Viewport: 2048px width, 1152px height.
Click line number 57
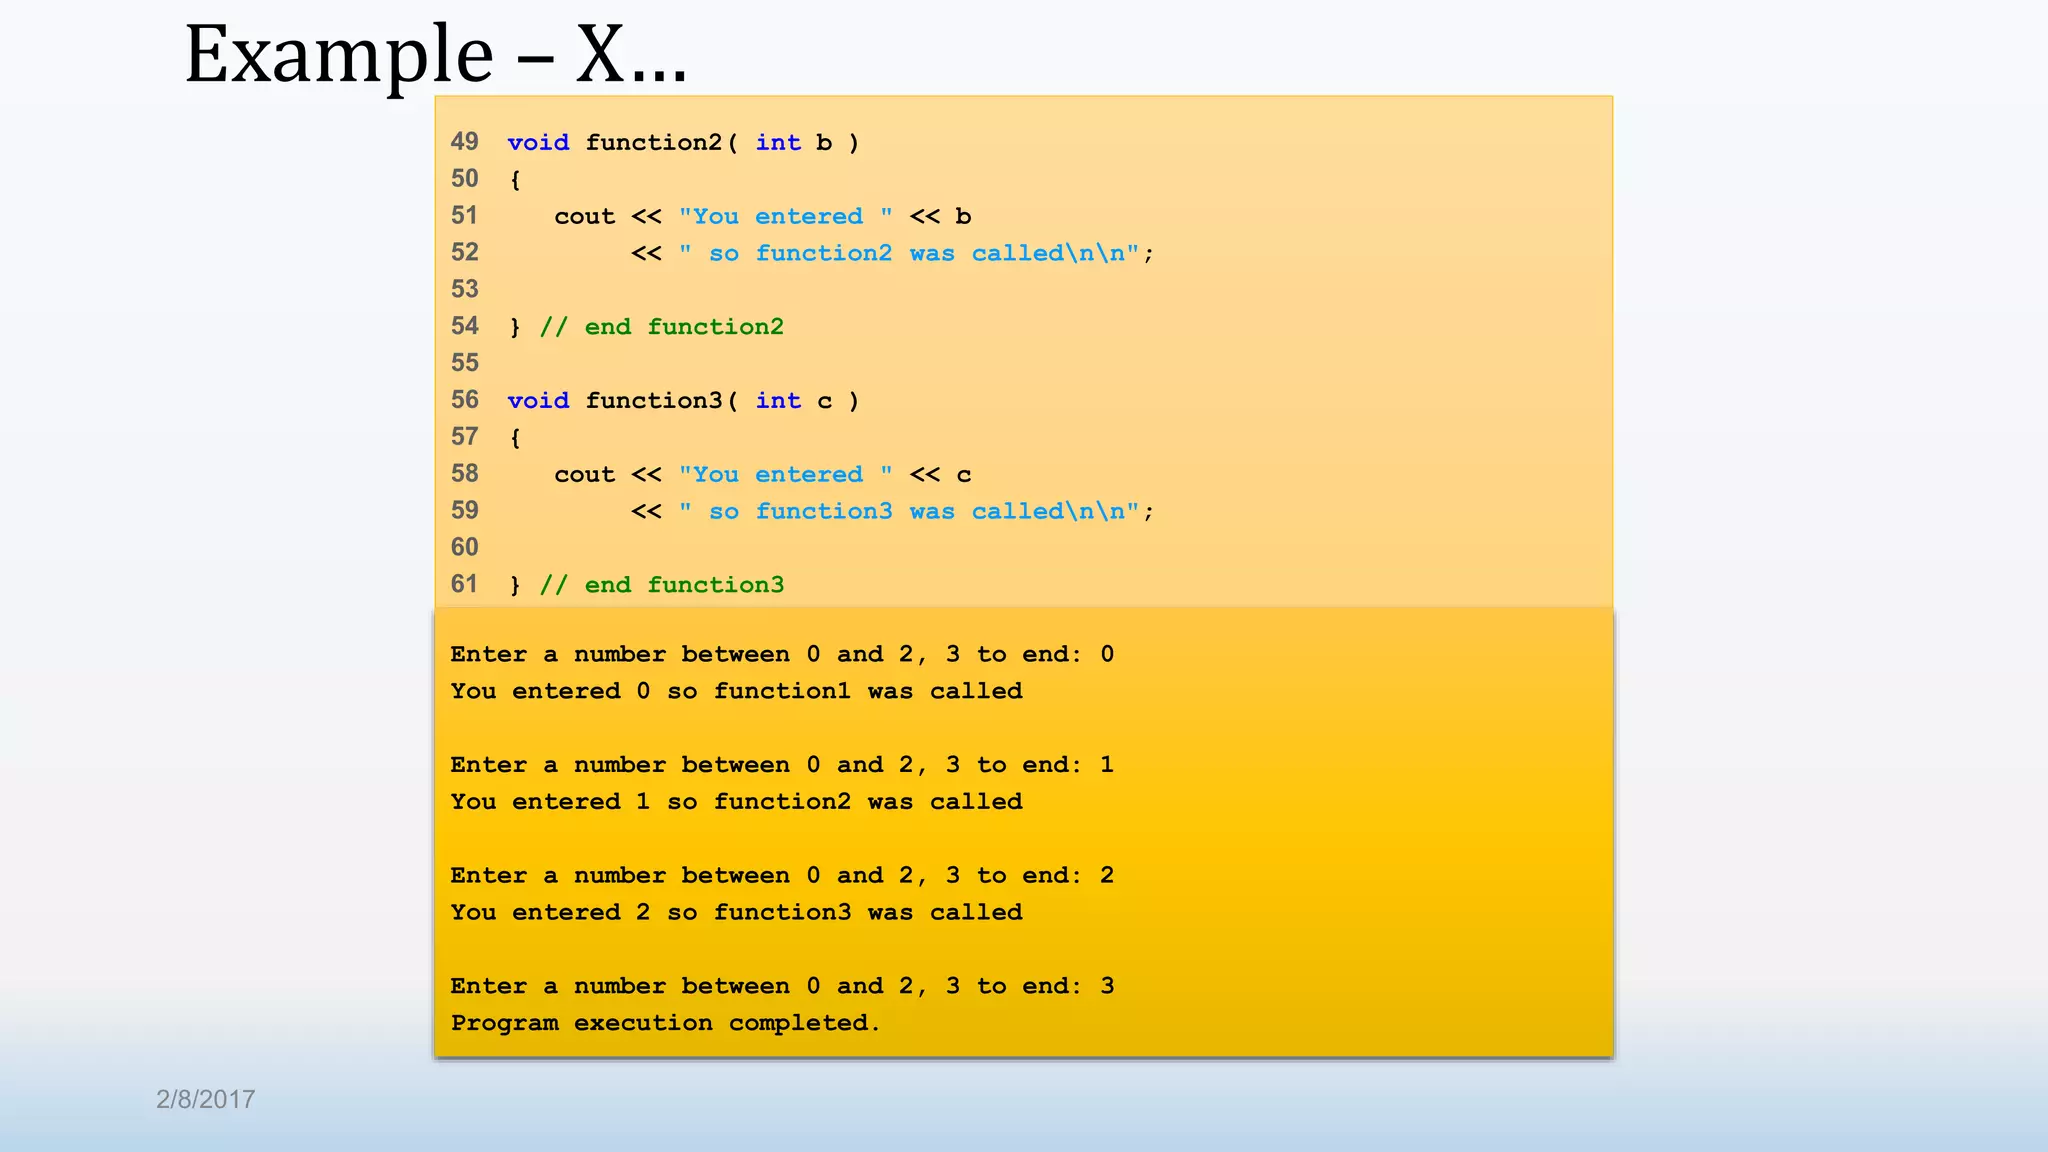pyautogui.click(x=464, y=437)
